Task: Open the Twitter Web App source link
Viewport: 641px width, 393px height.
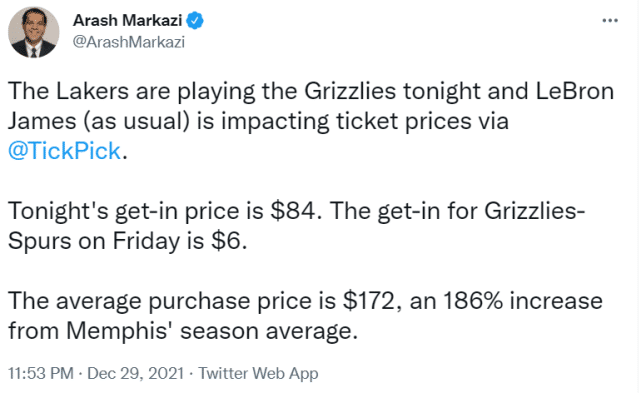Action: 258,373
